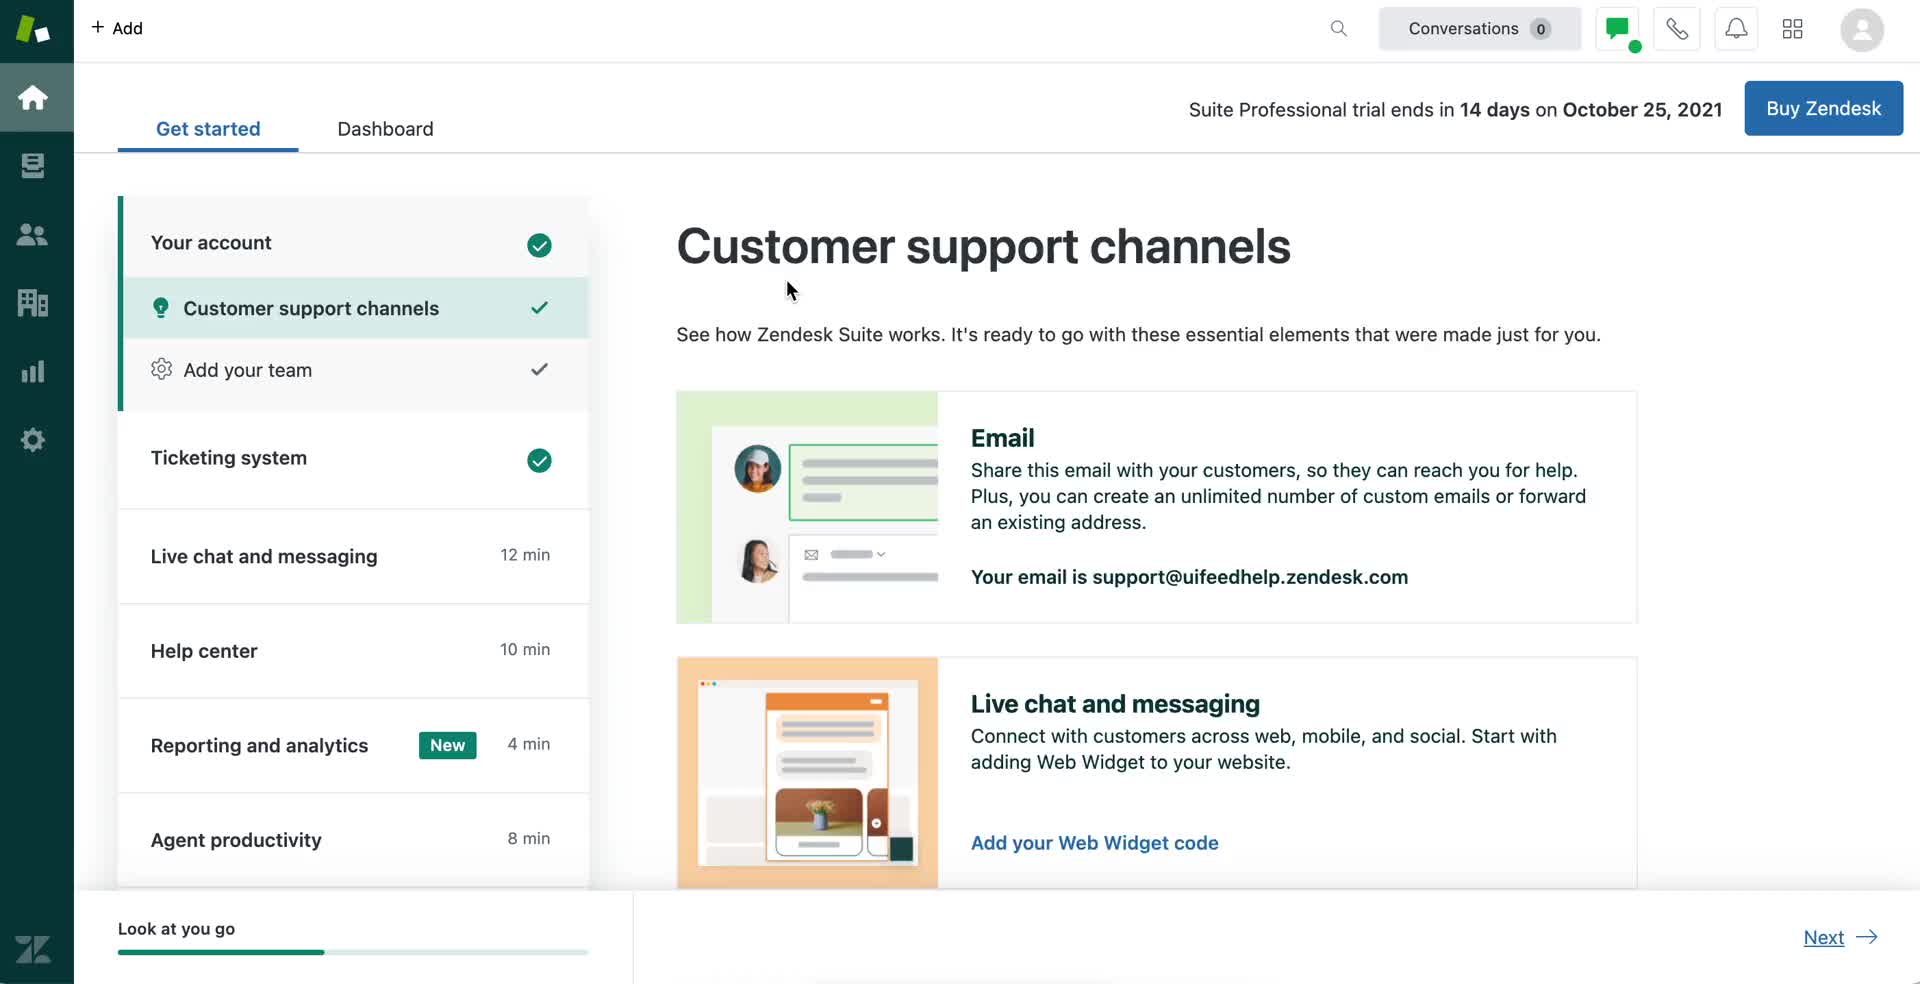The height and width of the screenshot is (984, 1920).
Task: Select the Add your team step
Action: click(x=354, y=370)
